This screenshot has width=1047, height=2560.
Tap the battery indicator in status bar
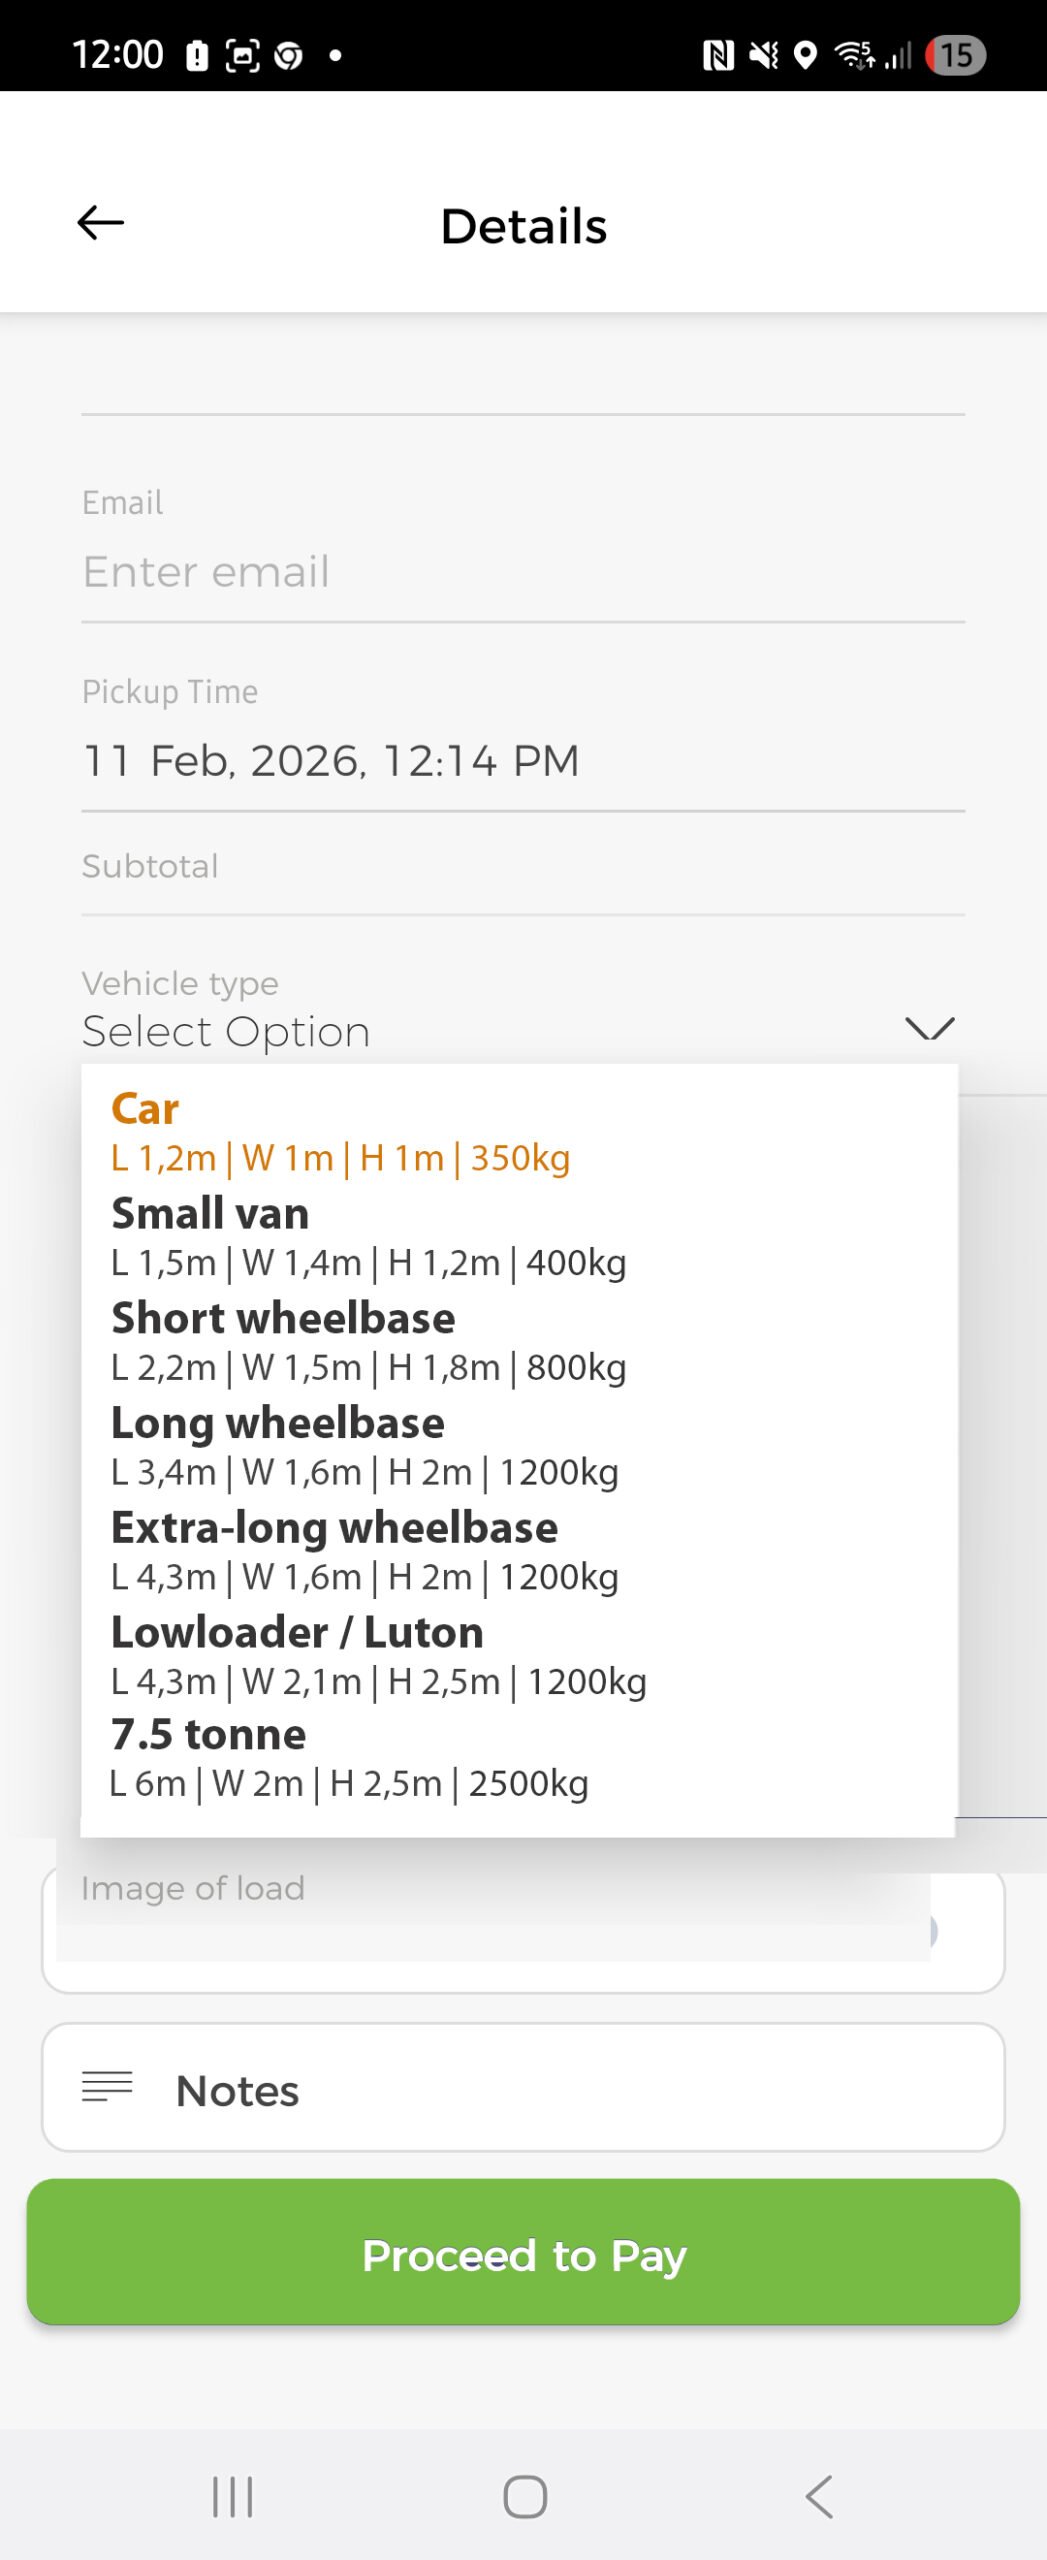pyautogui.click(x=955, y=55)
